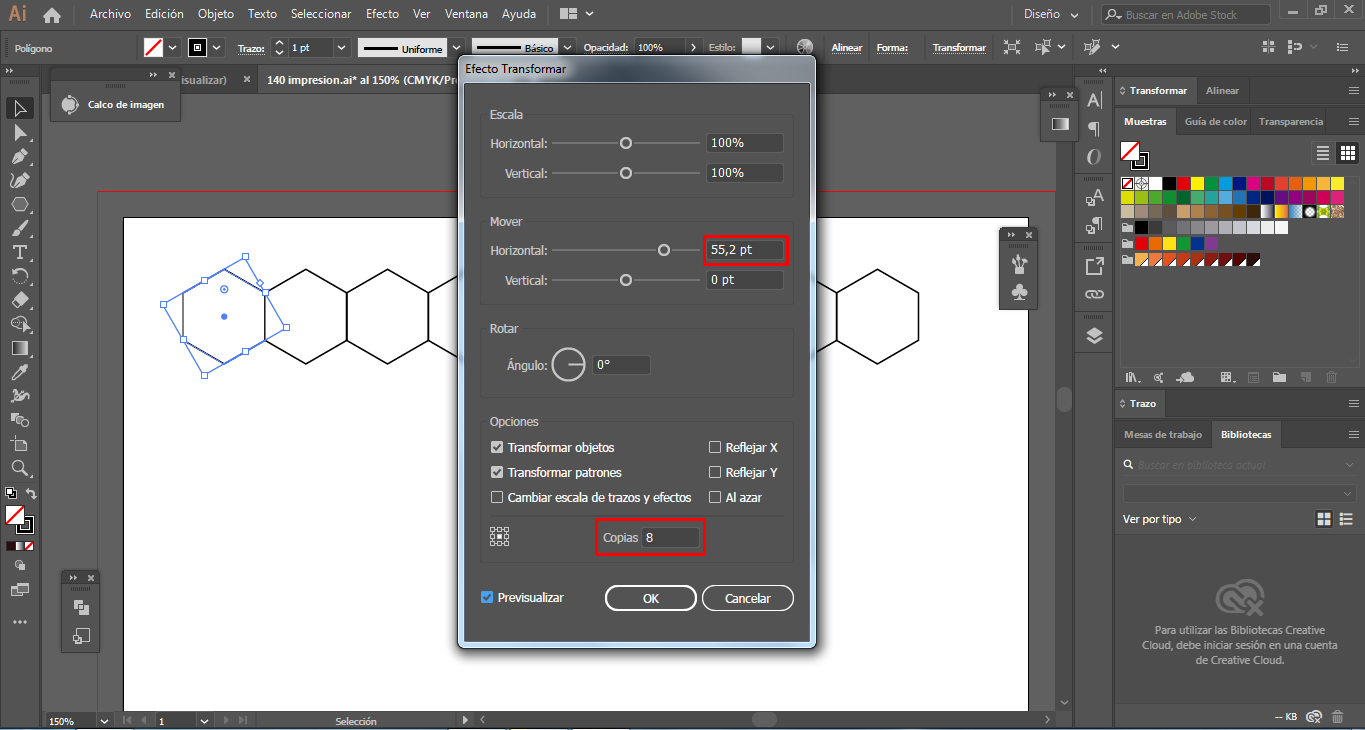Viewport: 1365px width, 730px height.
Task: Open the Ventana menu
Action: 467,14
